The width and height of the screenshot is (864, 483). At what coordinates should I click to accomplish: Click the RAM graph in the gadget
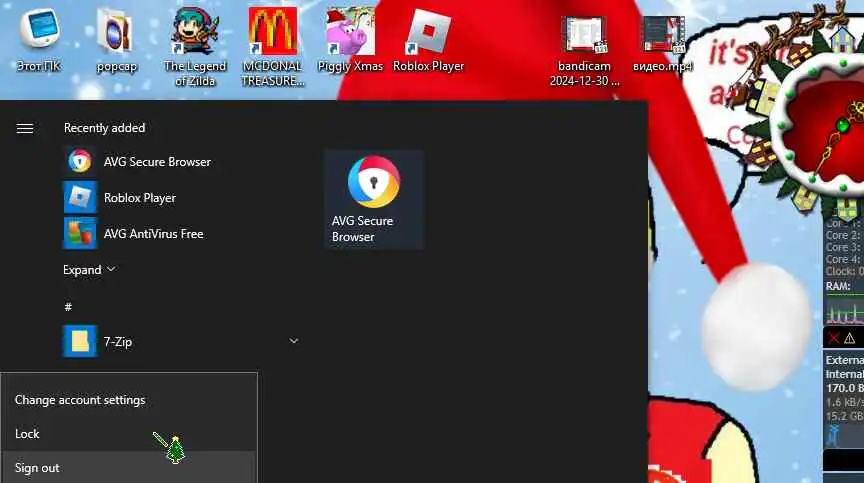pos(844,310)
